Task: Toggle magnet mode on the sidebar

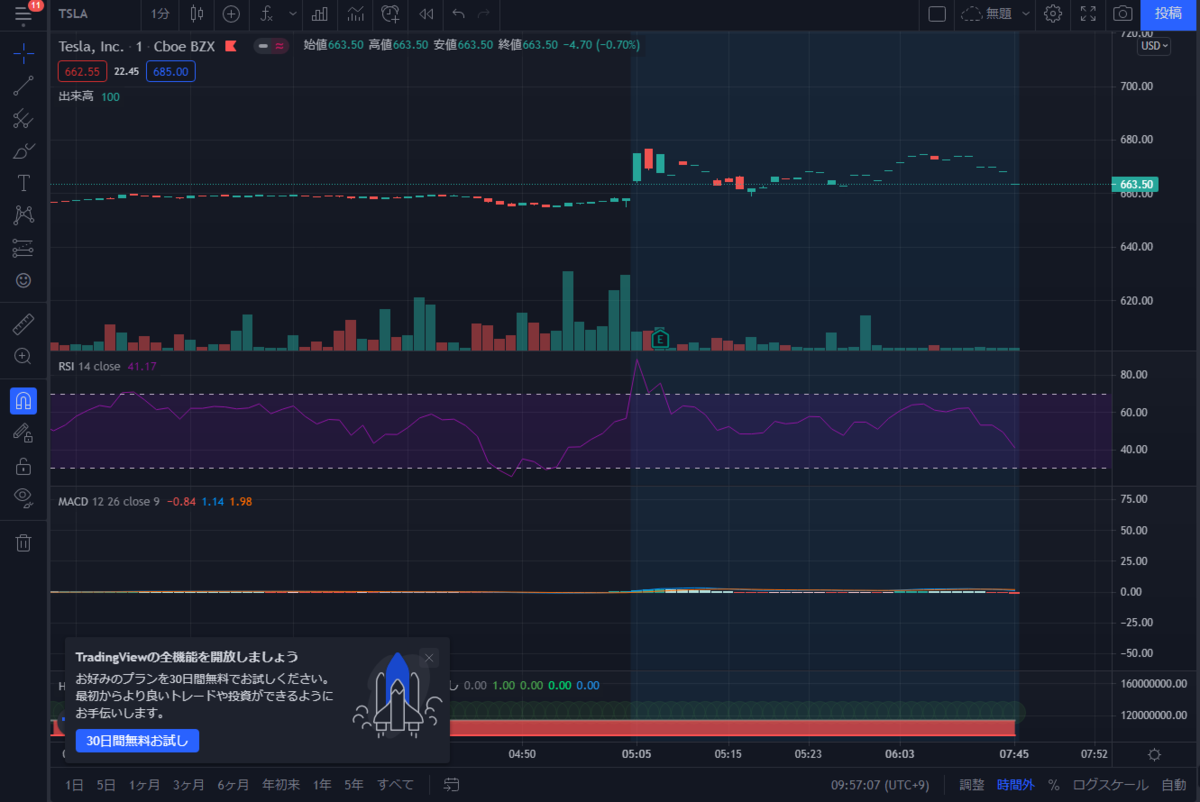Action: tap(23, 401)
